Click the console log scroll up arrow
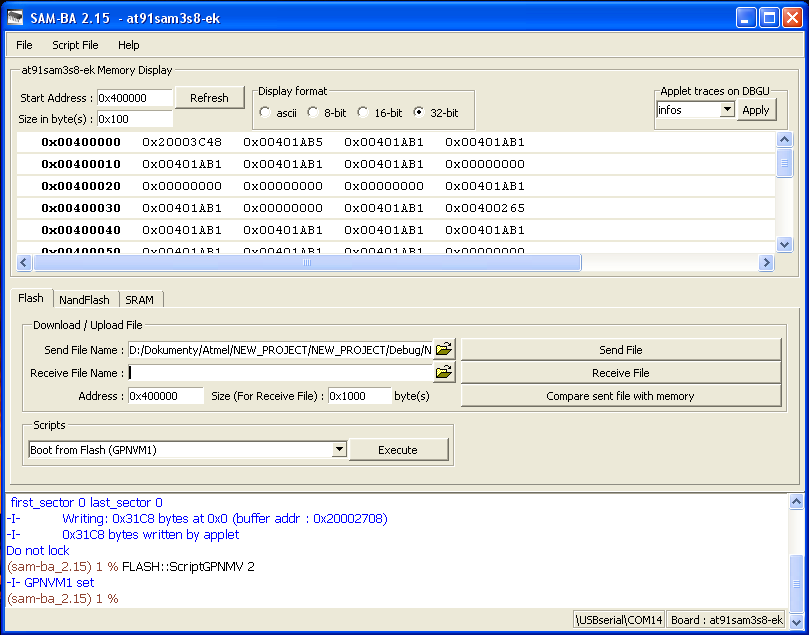 coord(796,501)
